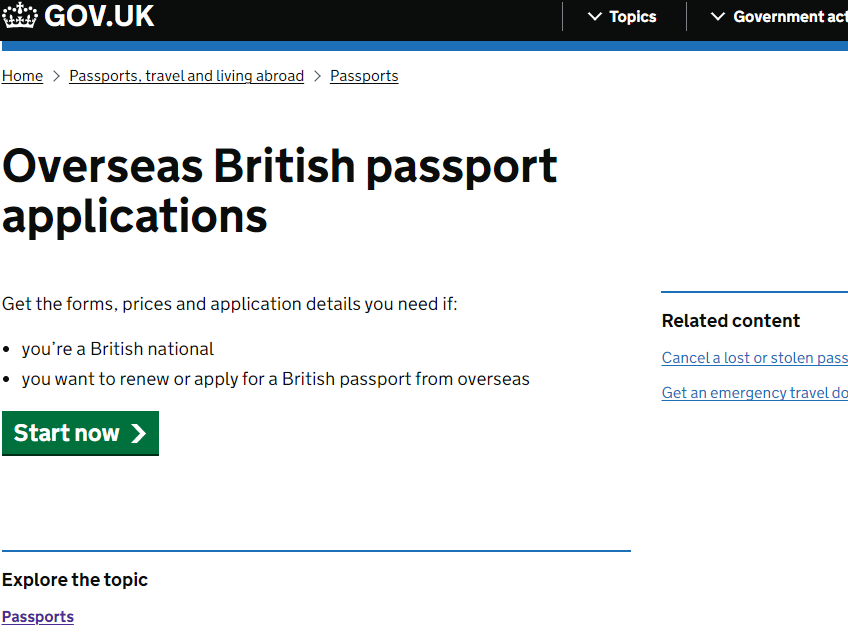The height and width of the screenshot is (636, 848).
Task: Open Cancel a lost or stolen passport link
Action: [754, 358]
